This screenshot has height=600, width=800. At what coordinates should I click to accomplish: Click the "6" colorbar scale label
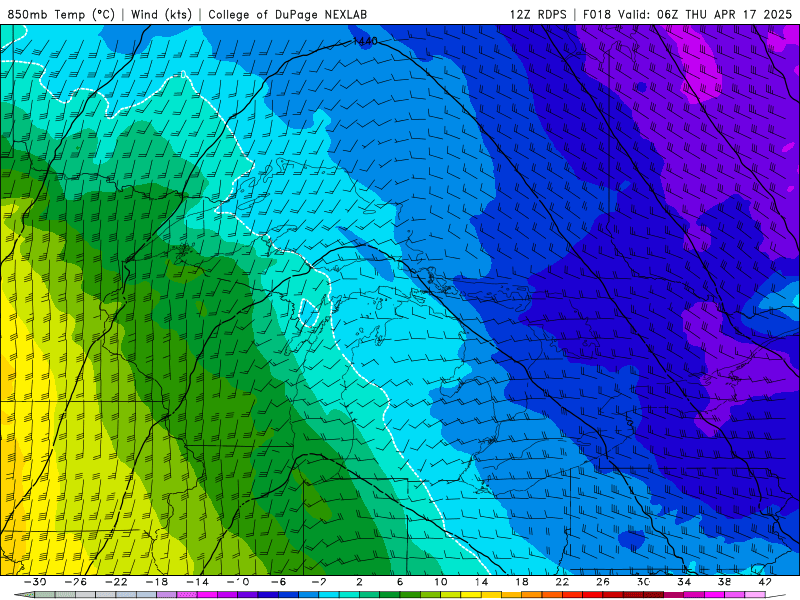coord(400,582)
